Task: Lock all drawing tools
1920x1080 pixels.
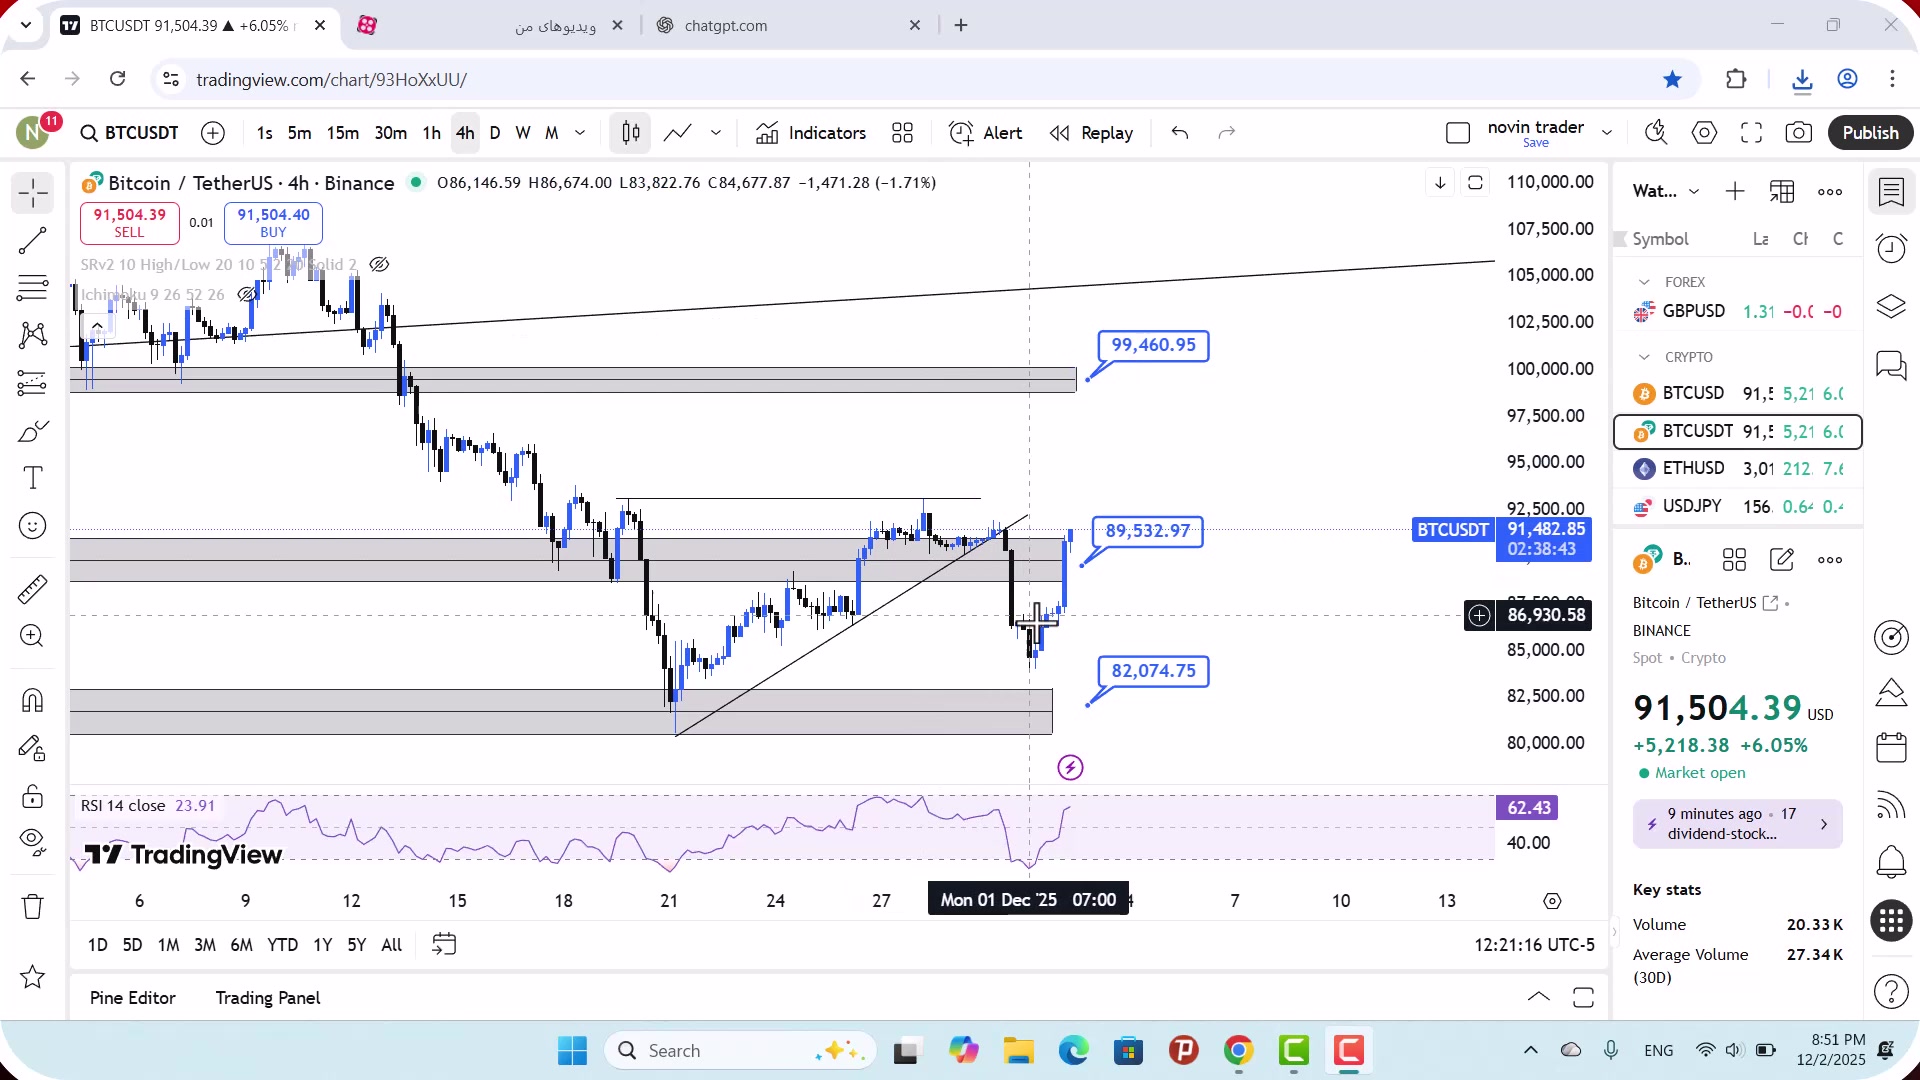Action: pyautogui.click(x=33, y=796)
